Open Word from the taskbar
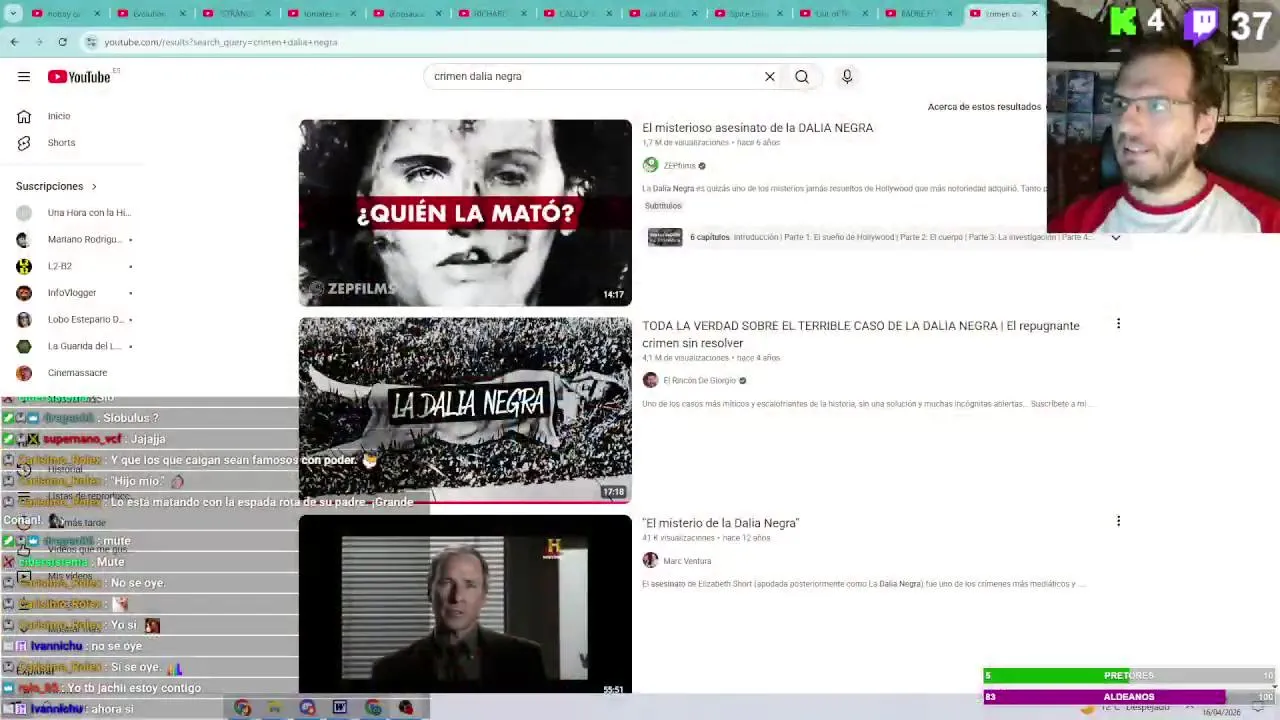The image size is (1280, 720). point(340,708)
